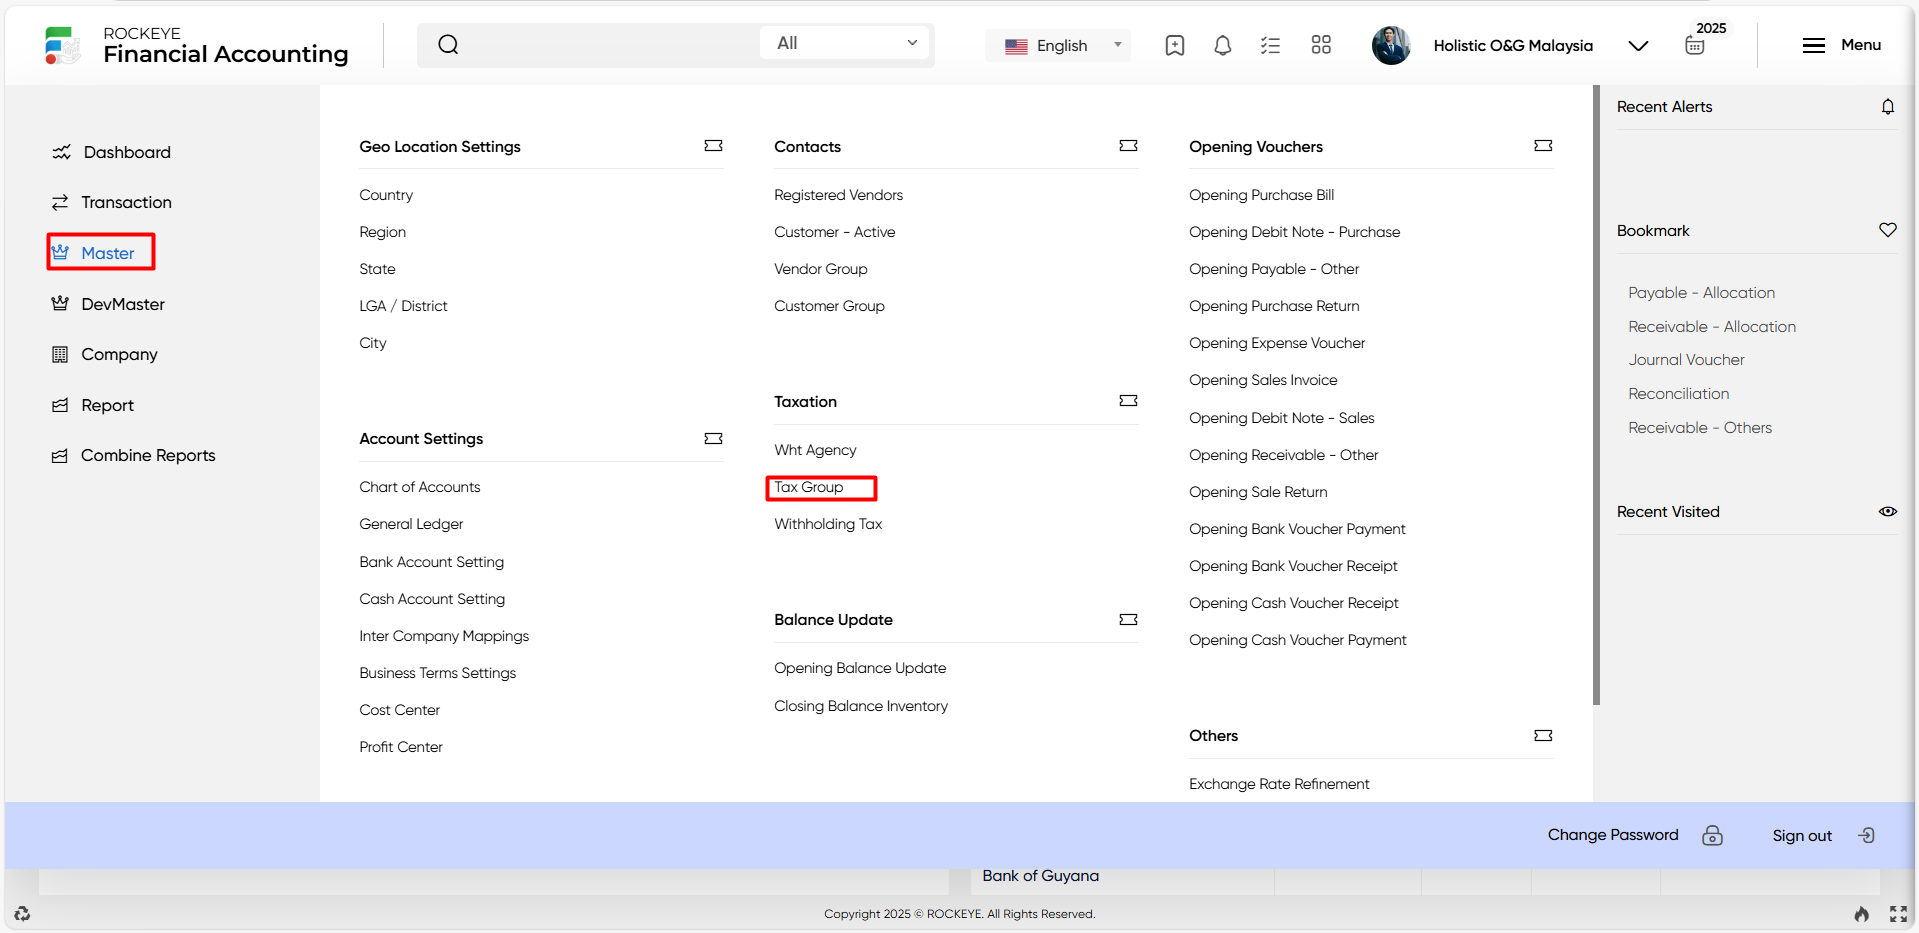Open the 2025 calendar year icon

point(1695,45)
